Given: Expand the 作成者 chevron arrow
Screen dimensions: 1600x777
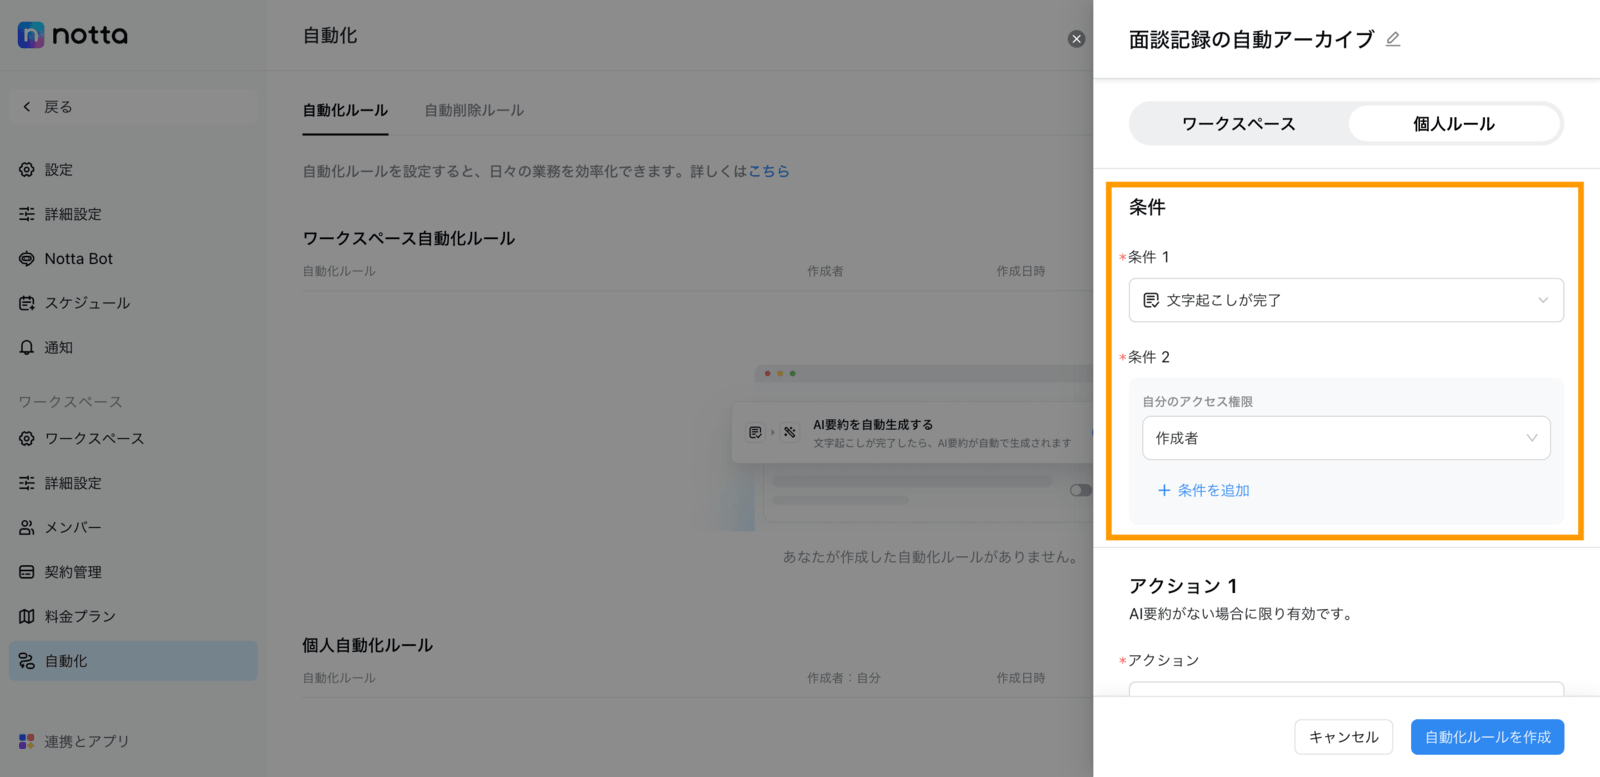Looking at the screenshot, I should pyautogui.click(x=1531, y=438).
